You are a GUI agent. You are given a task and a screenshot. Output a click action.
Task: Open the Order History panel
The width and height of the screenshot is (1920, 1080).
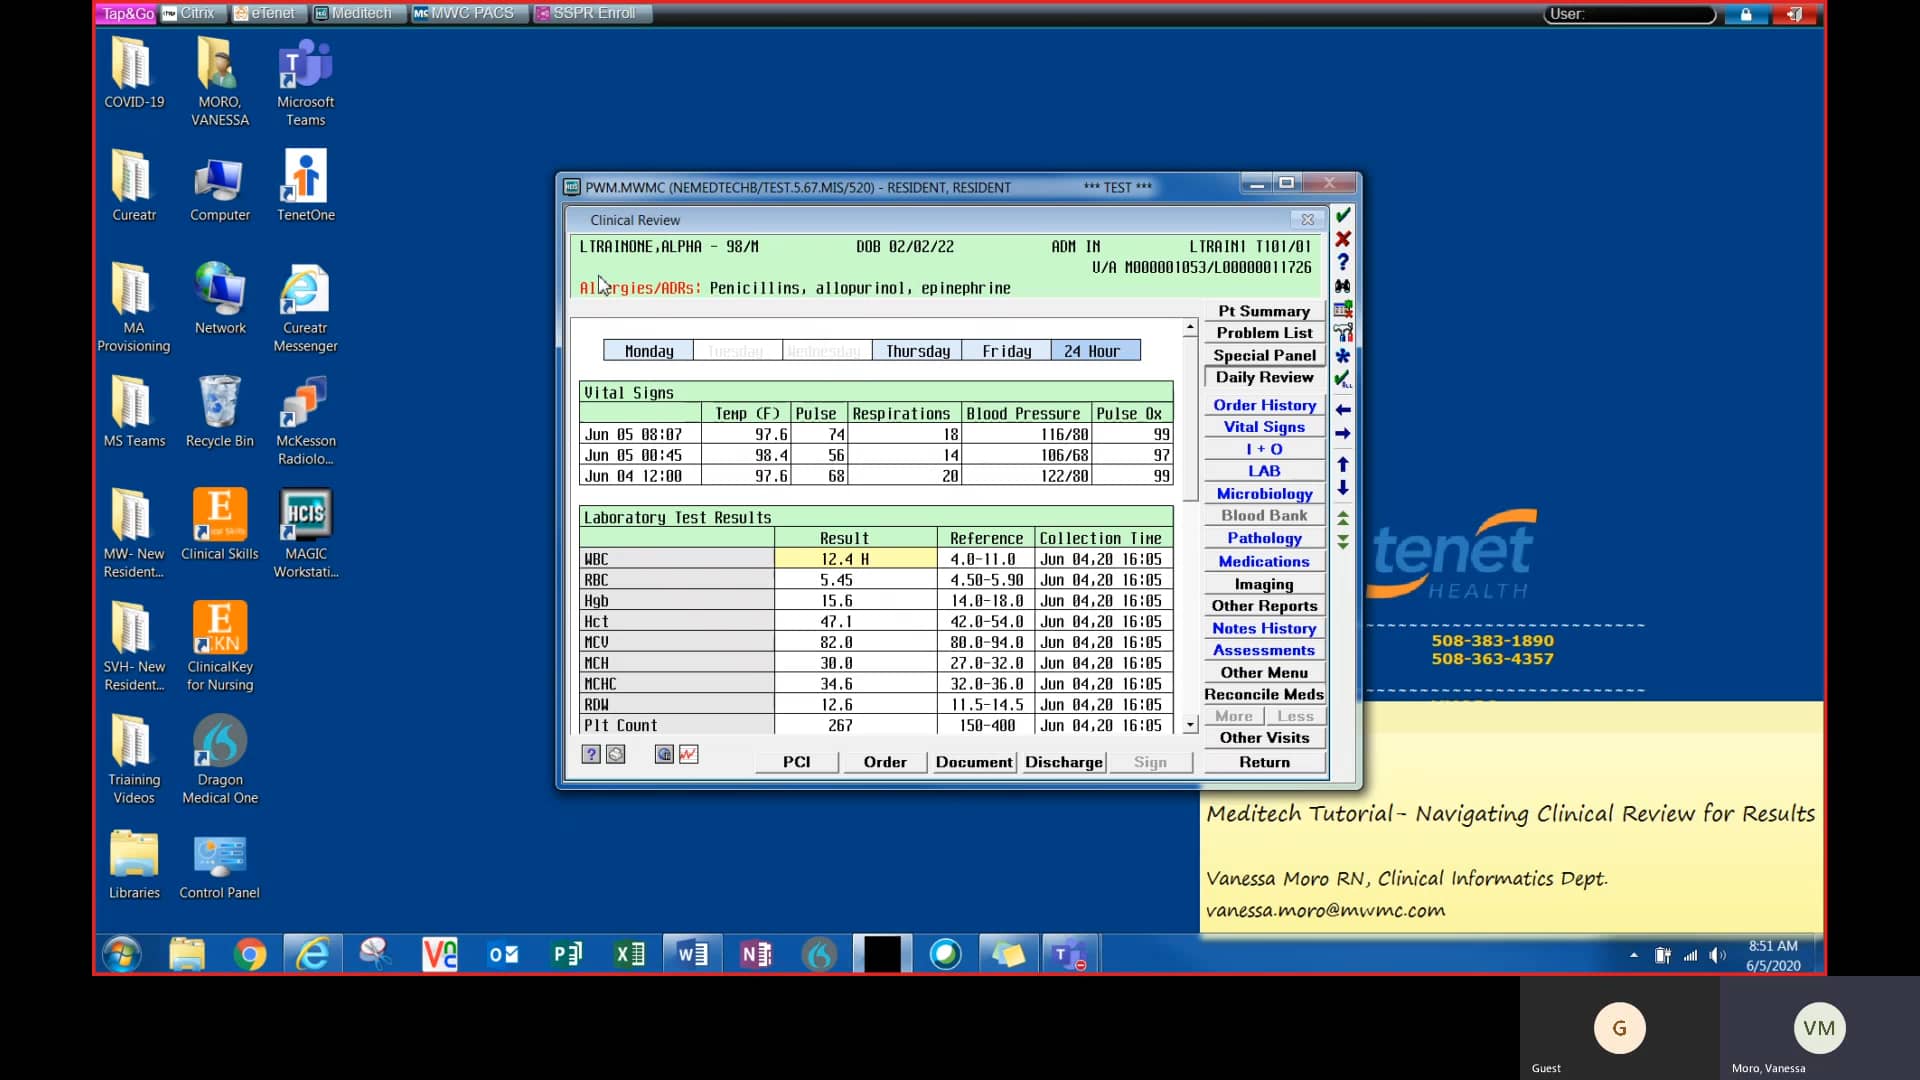pos(1264,405)
